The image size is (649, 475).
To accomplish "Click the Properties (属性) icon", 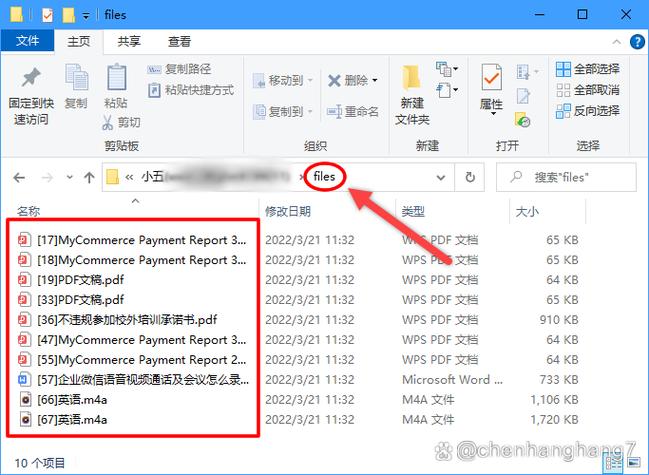I will (x=491, y=77).
